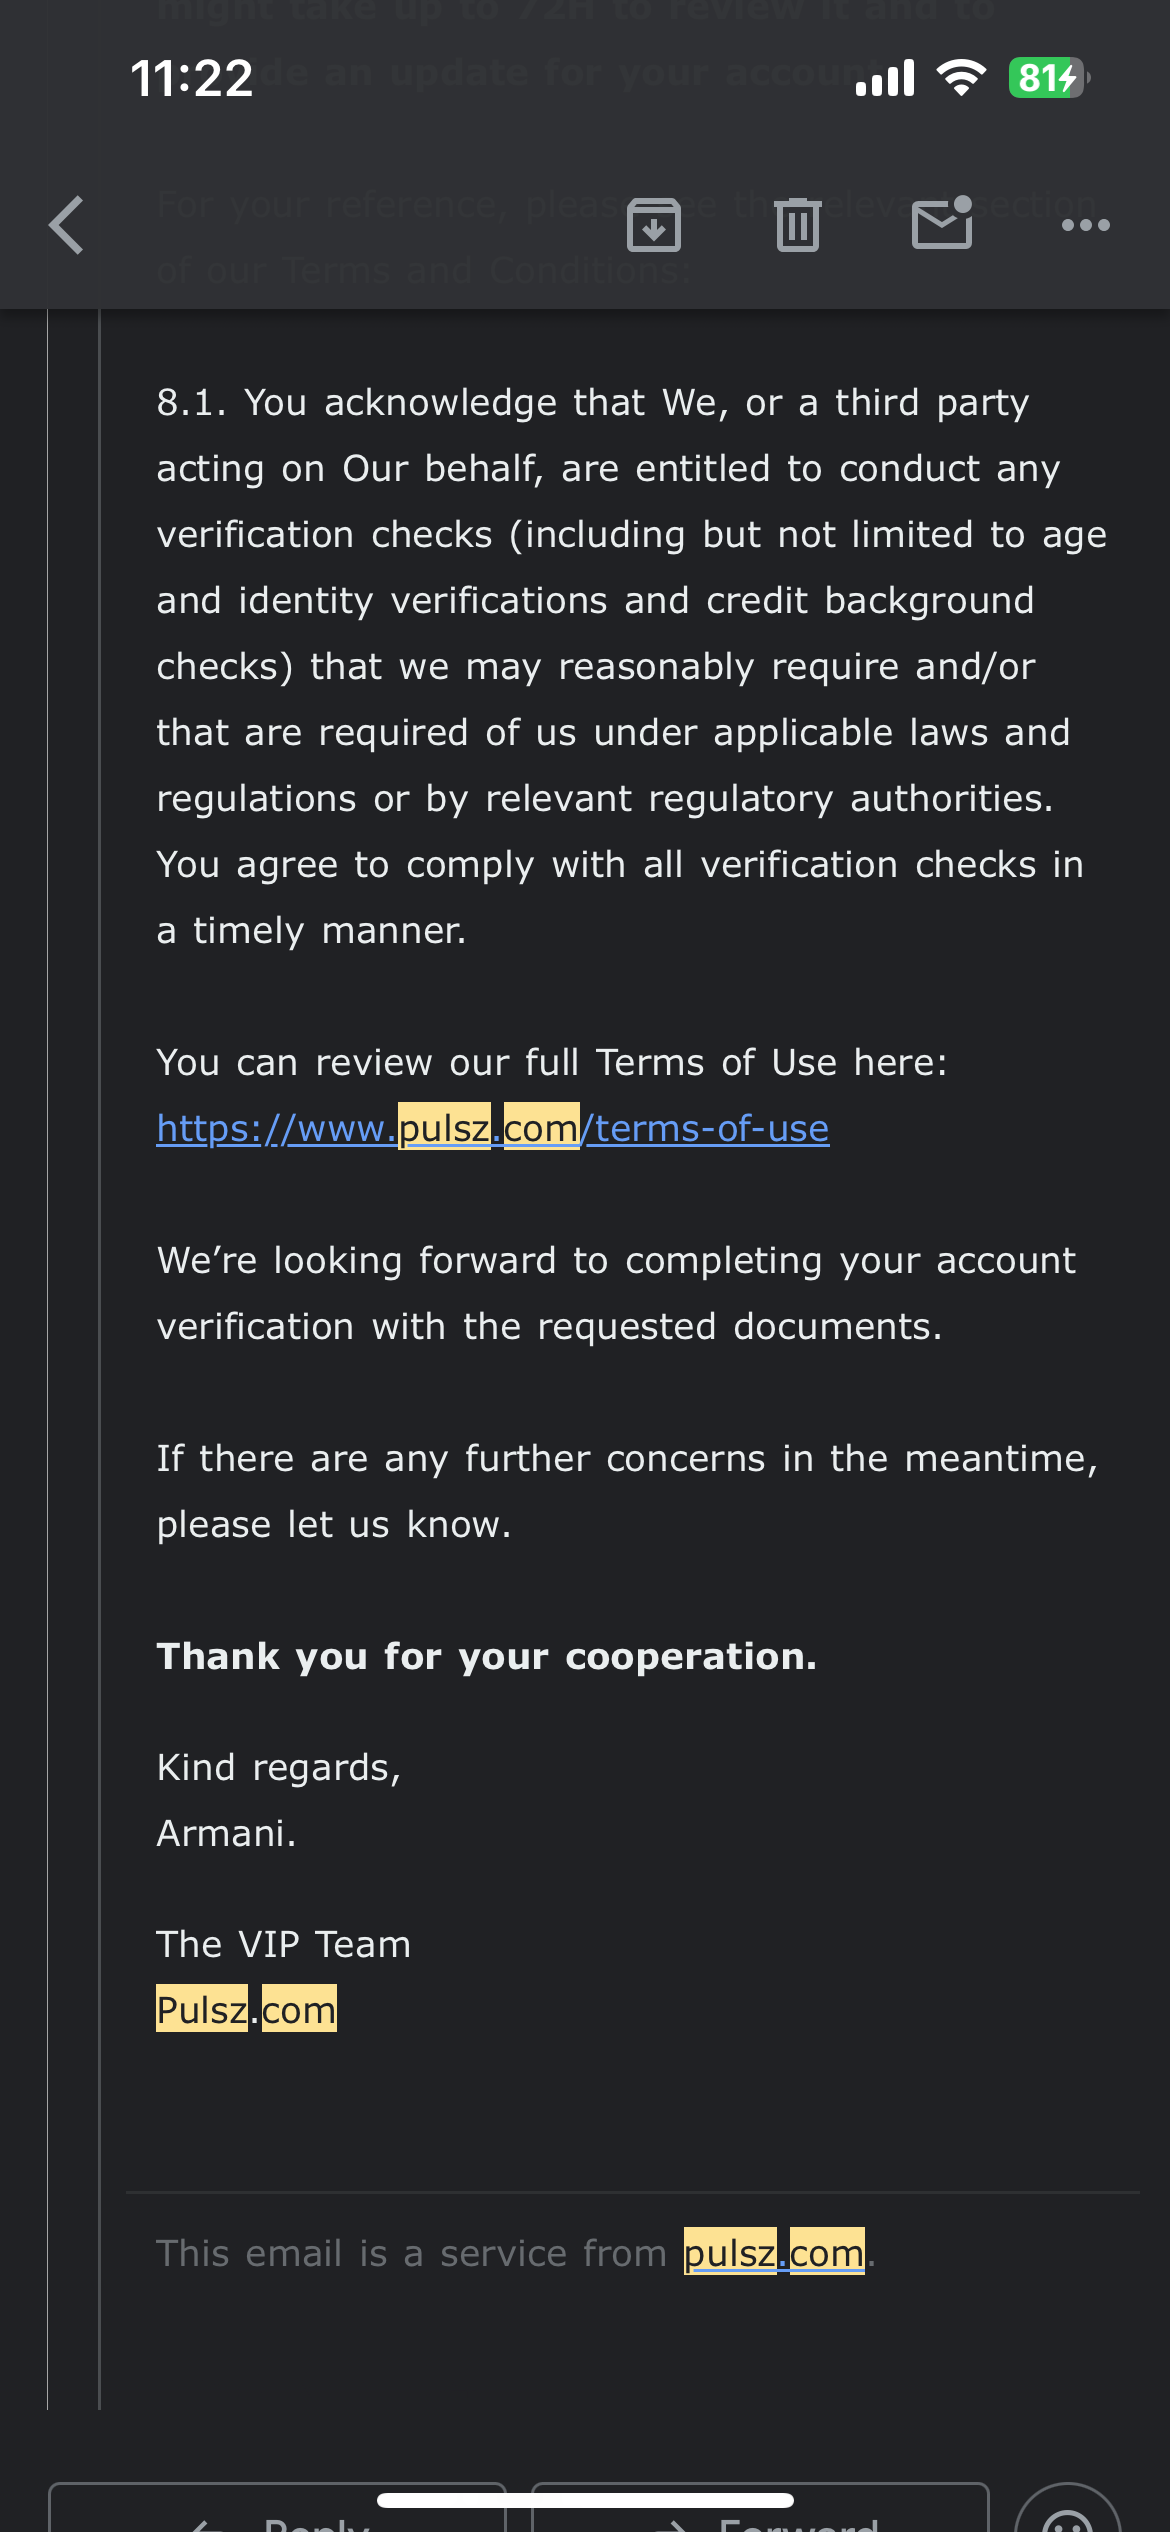This screenshot has height=2532, width=1170.
Task: Mark this email as unread
Action: (942, 223)
